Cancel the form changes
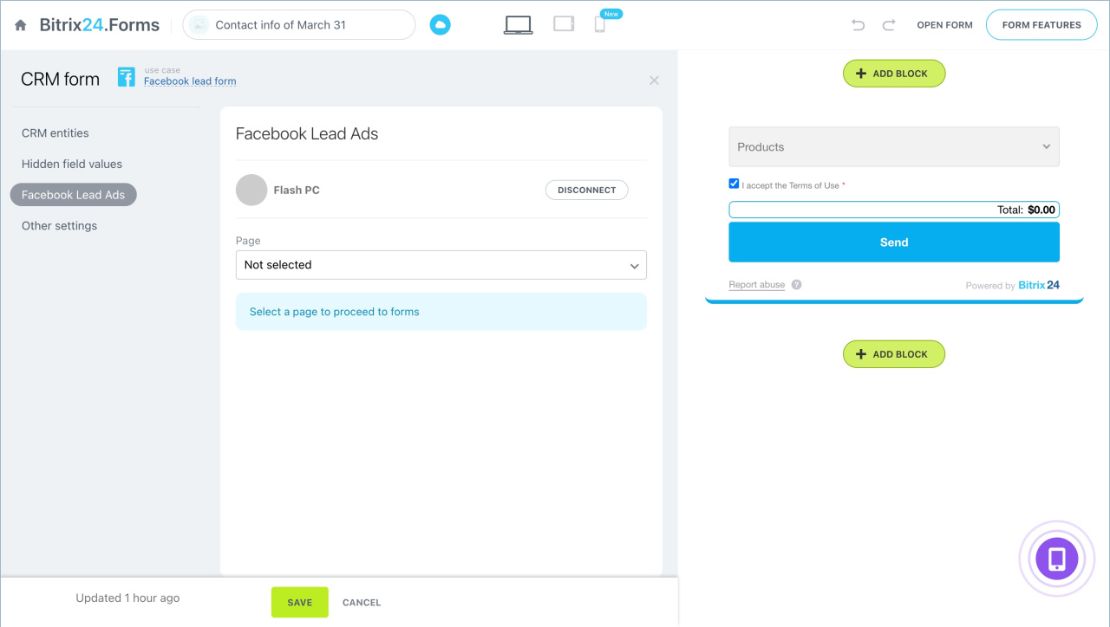Image resolution: width=1110 pixels, height=627 pixels. (x=362, y=603)
